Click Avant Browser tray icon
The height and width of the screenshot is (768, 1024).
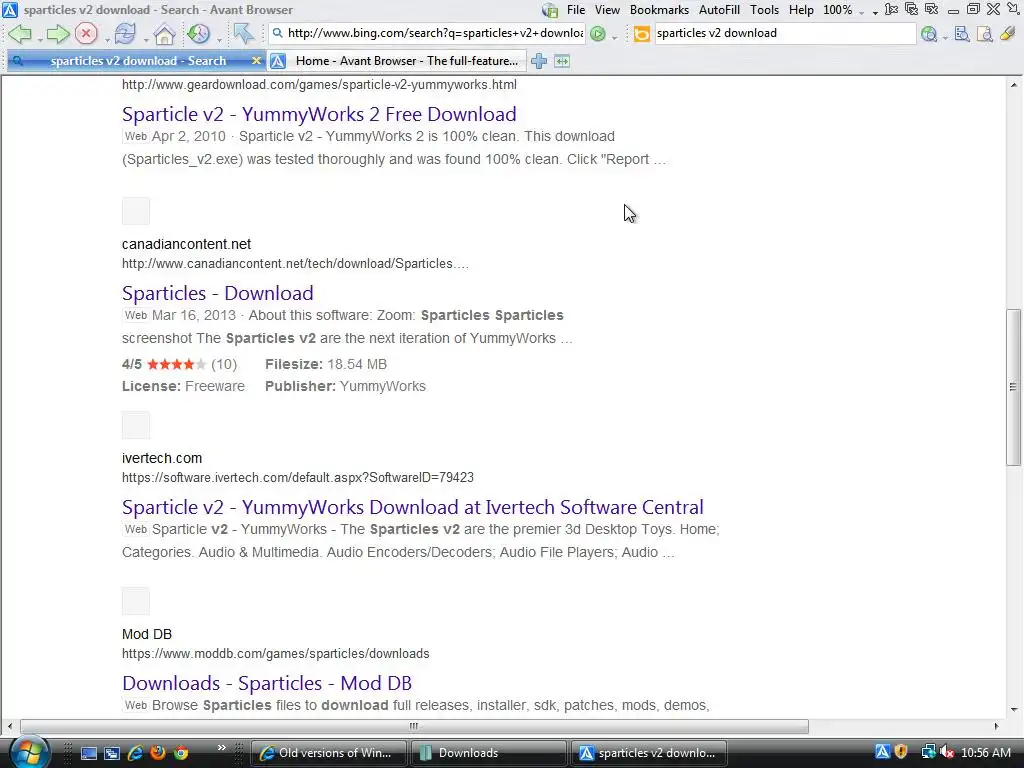882,752
